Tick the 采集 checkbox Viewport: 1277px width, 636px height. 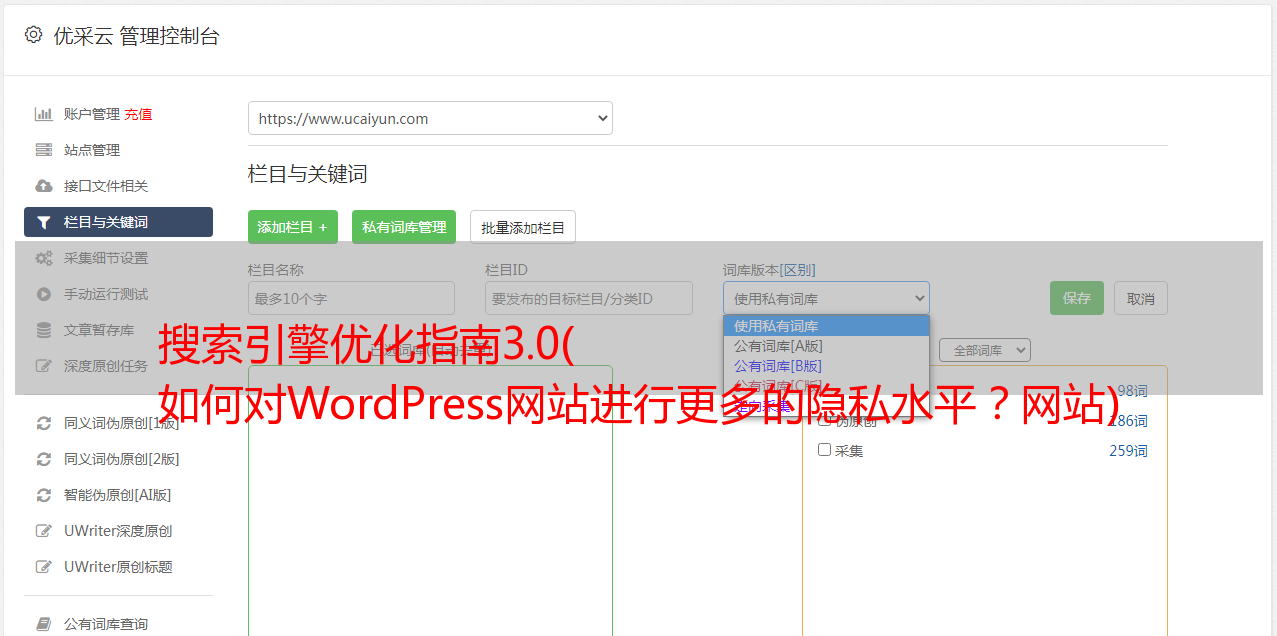(x=825, y=450)
